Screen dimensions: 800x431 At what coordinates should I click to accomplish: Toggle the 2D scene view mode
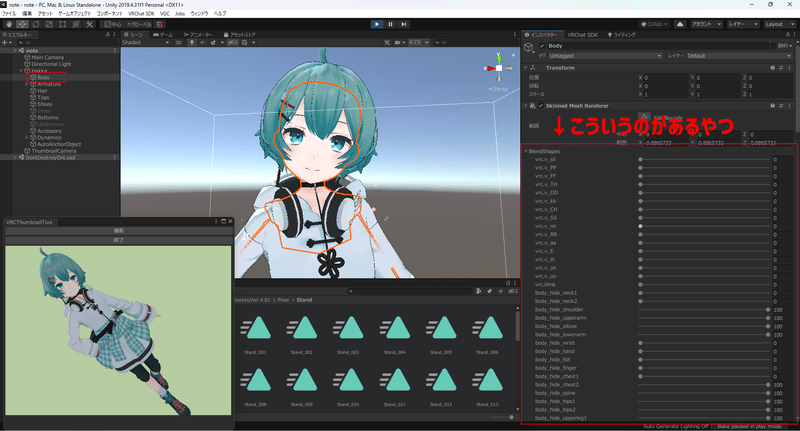coord(179,42)
